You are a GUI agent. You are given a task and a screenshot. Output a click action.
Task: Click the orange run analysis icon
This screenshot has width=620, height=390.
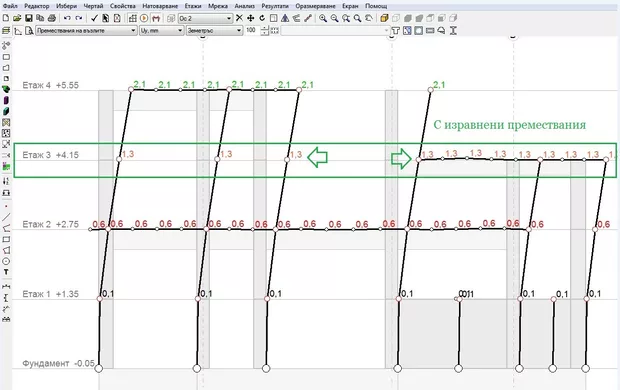tap(144, 18)
